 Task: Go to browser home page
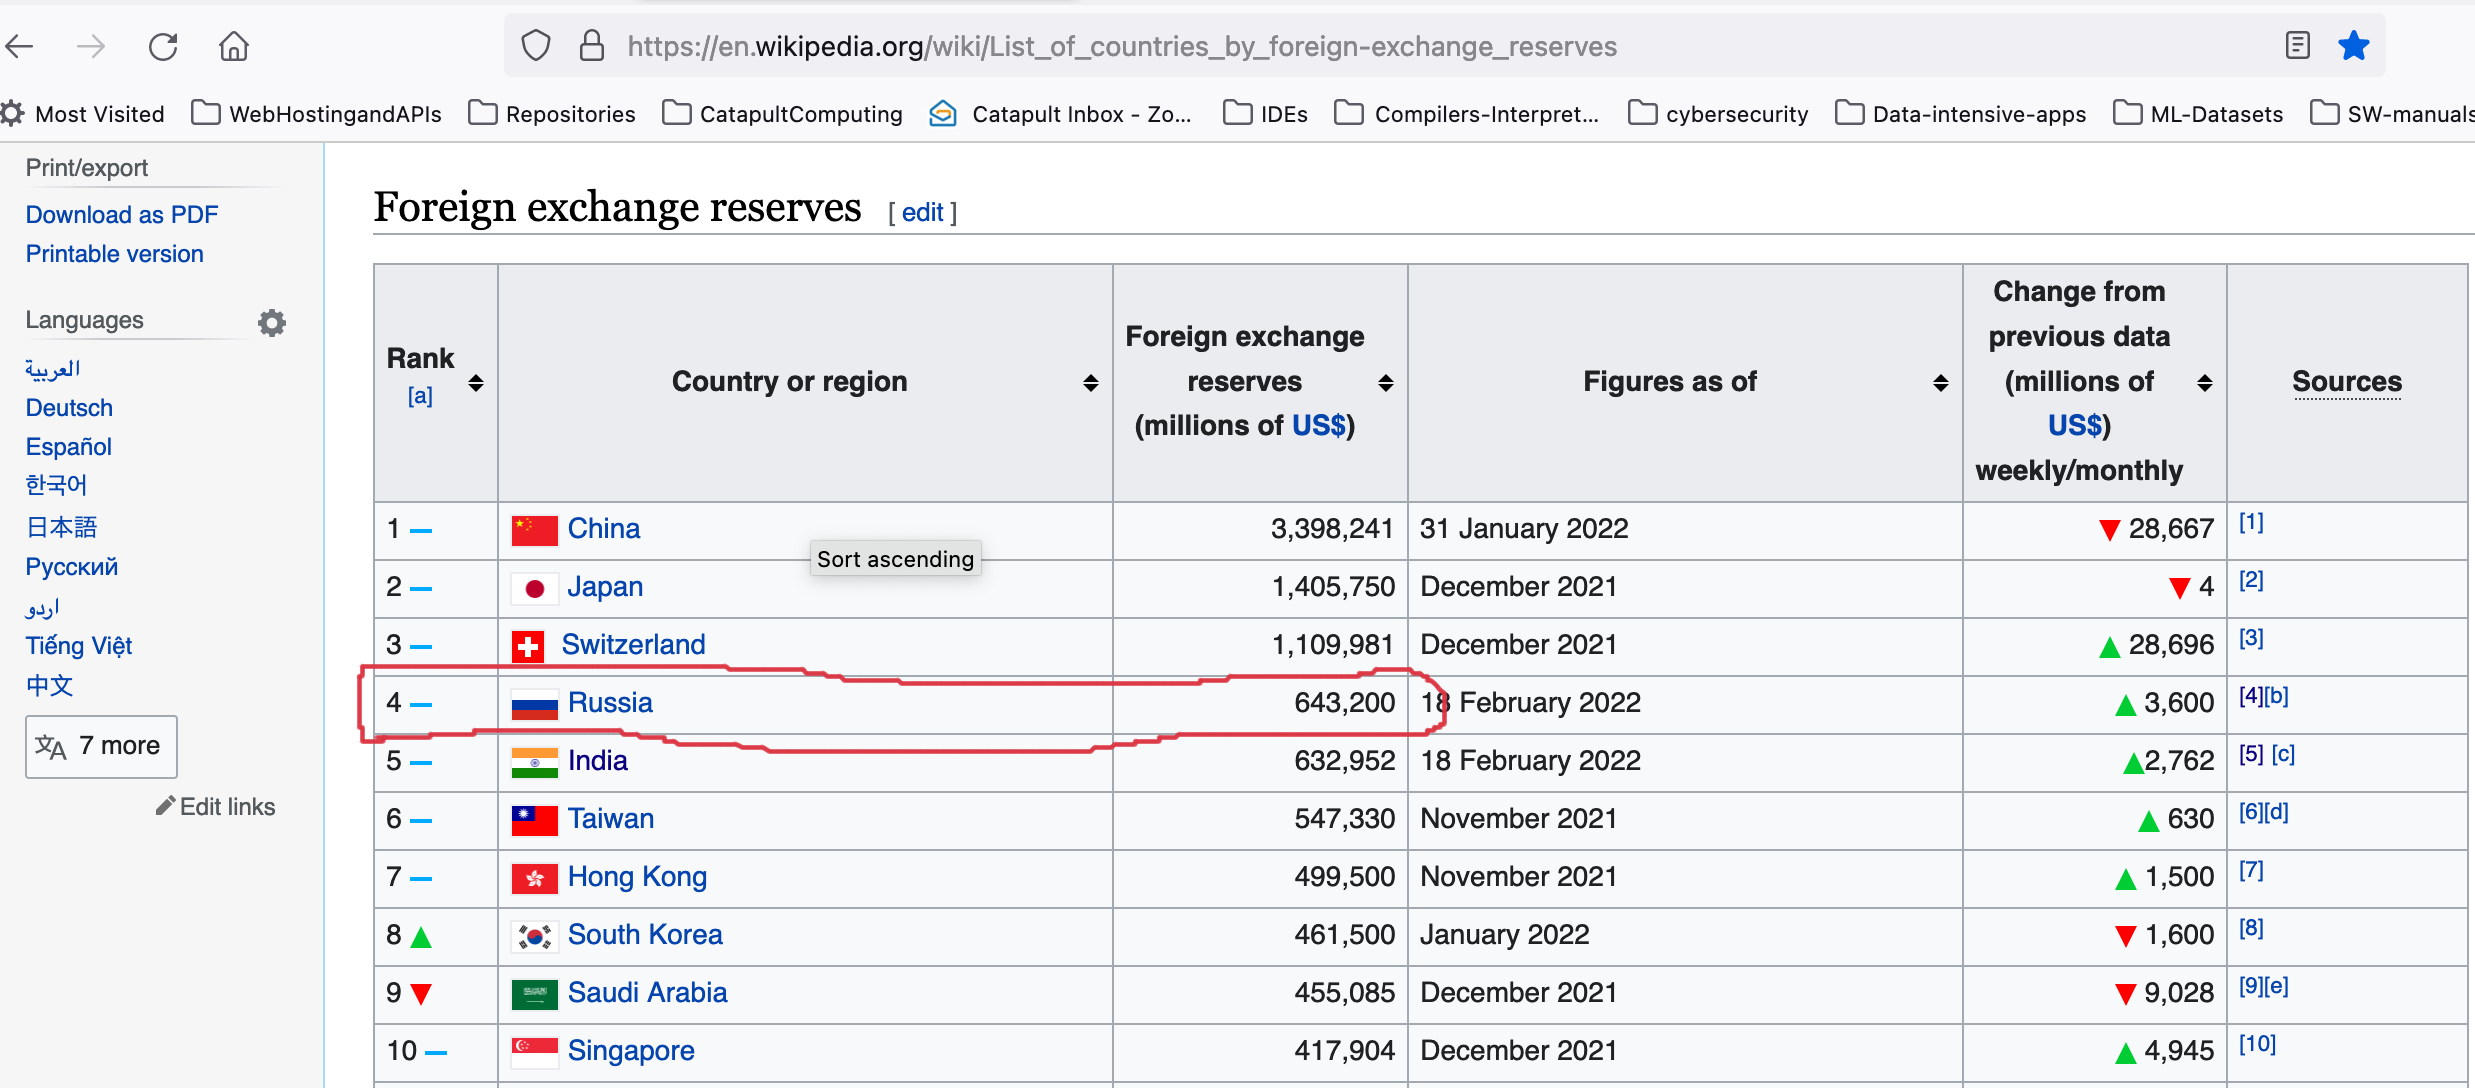[x=234, y=46]
